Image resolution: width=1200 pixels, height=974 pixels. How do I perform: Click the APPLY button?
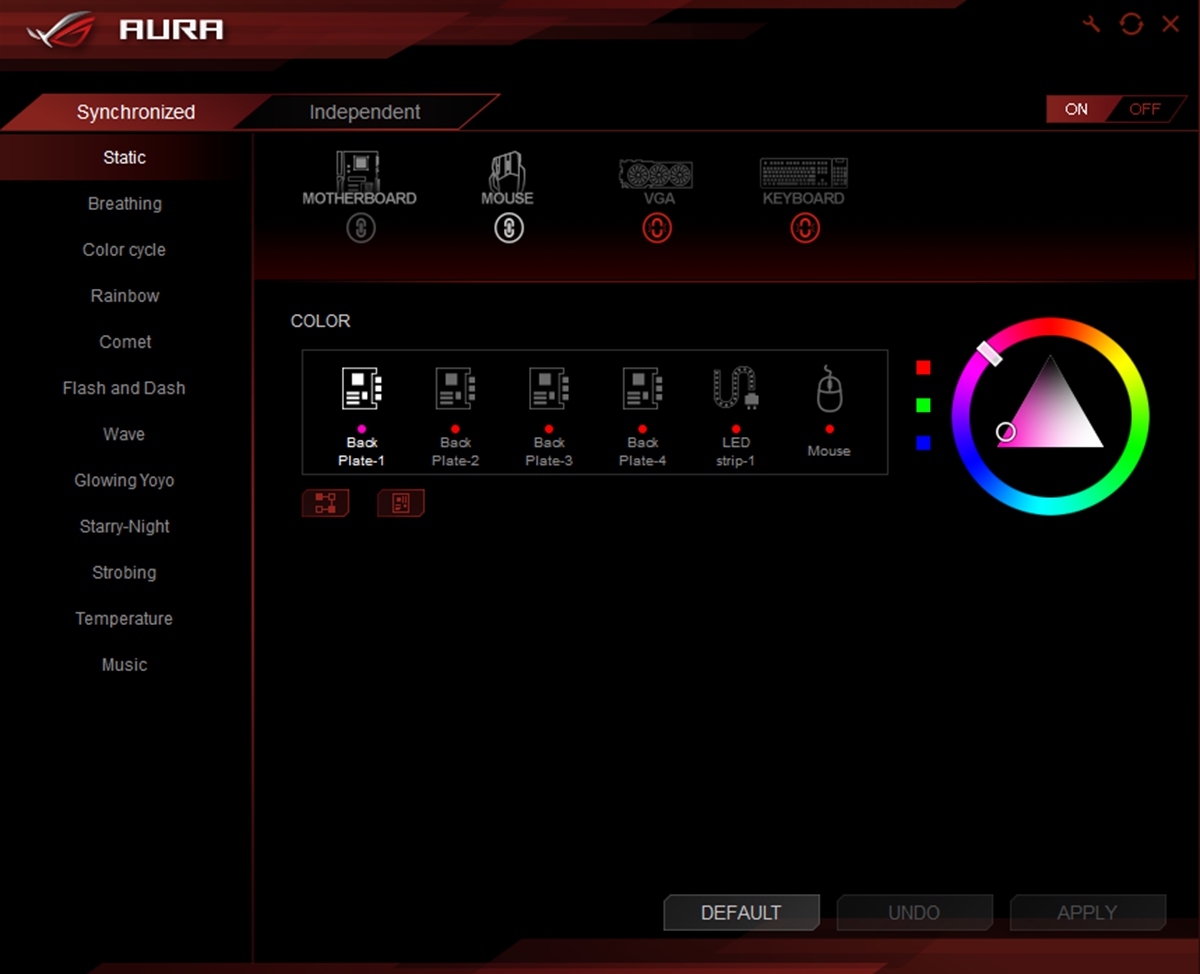1087,912
